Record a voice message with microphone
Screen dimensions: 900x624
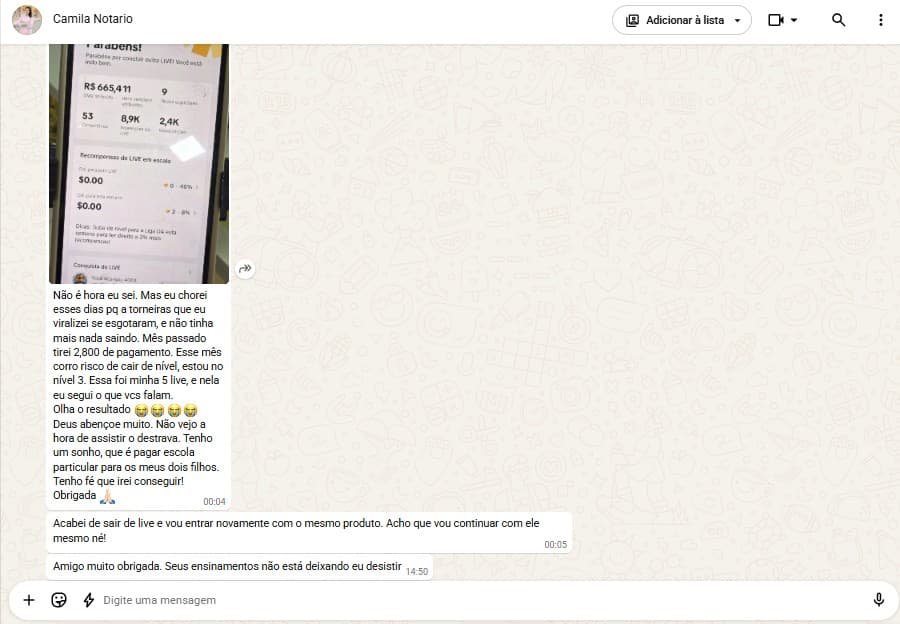(x=878, y=600)
